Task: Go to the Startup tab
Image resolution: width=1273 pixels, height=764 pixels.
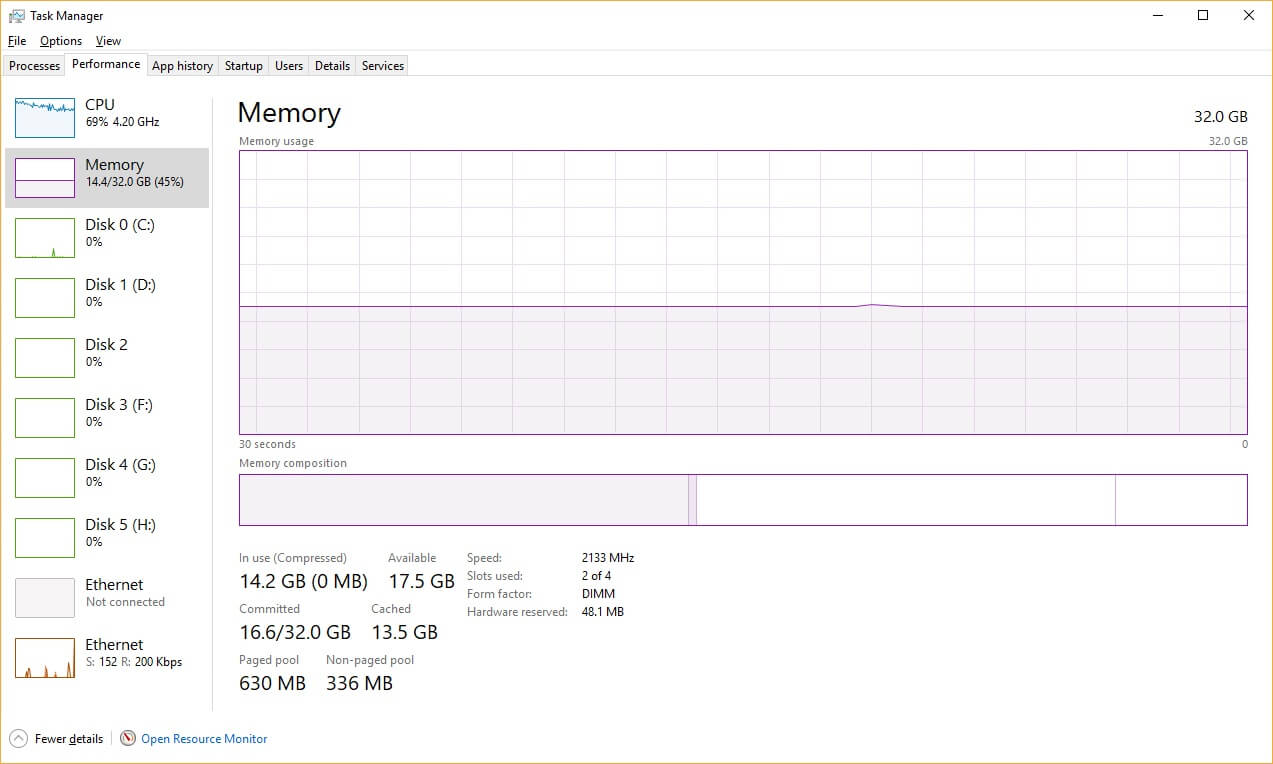Action: pos(243,66)
